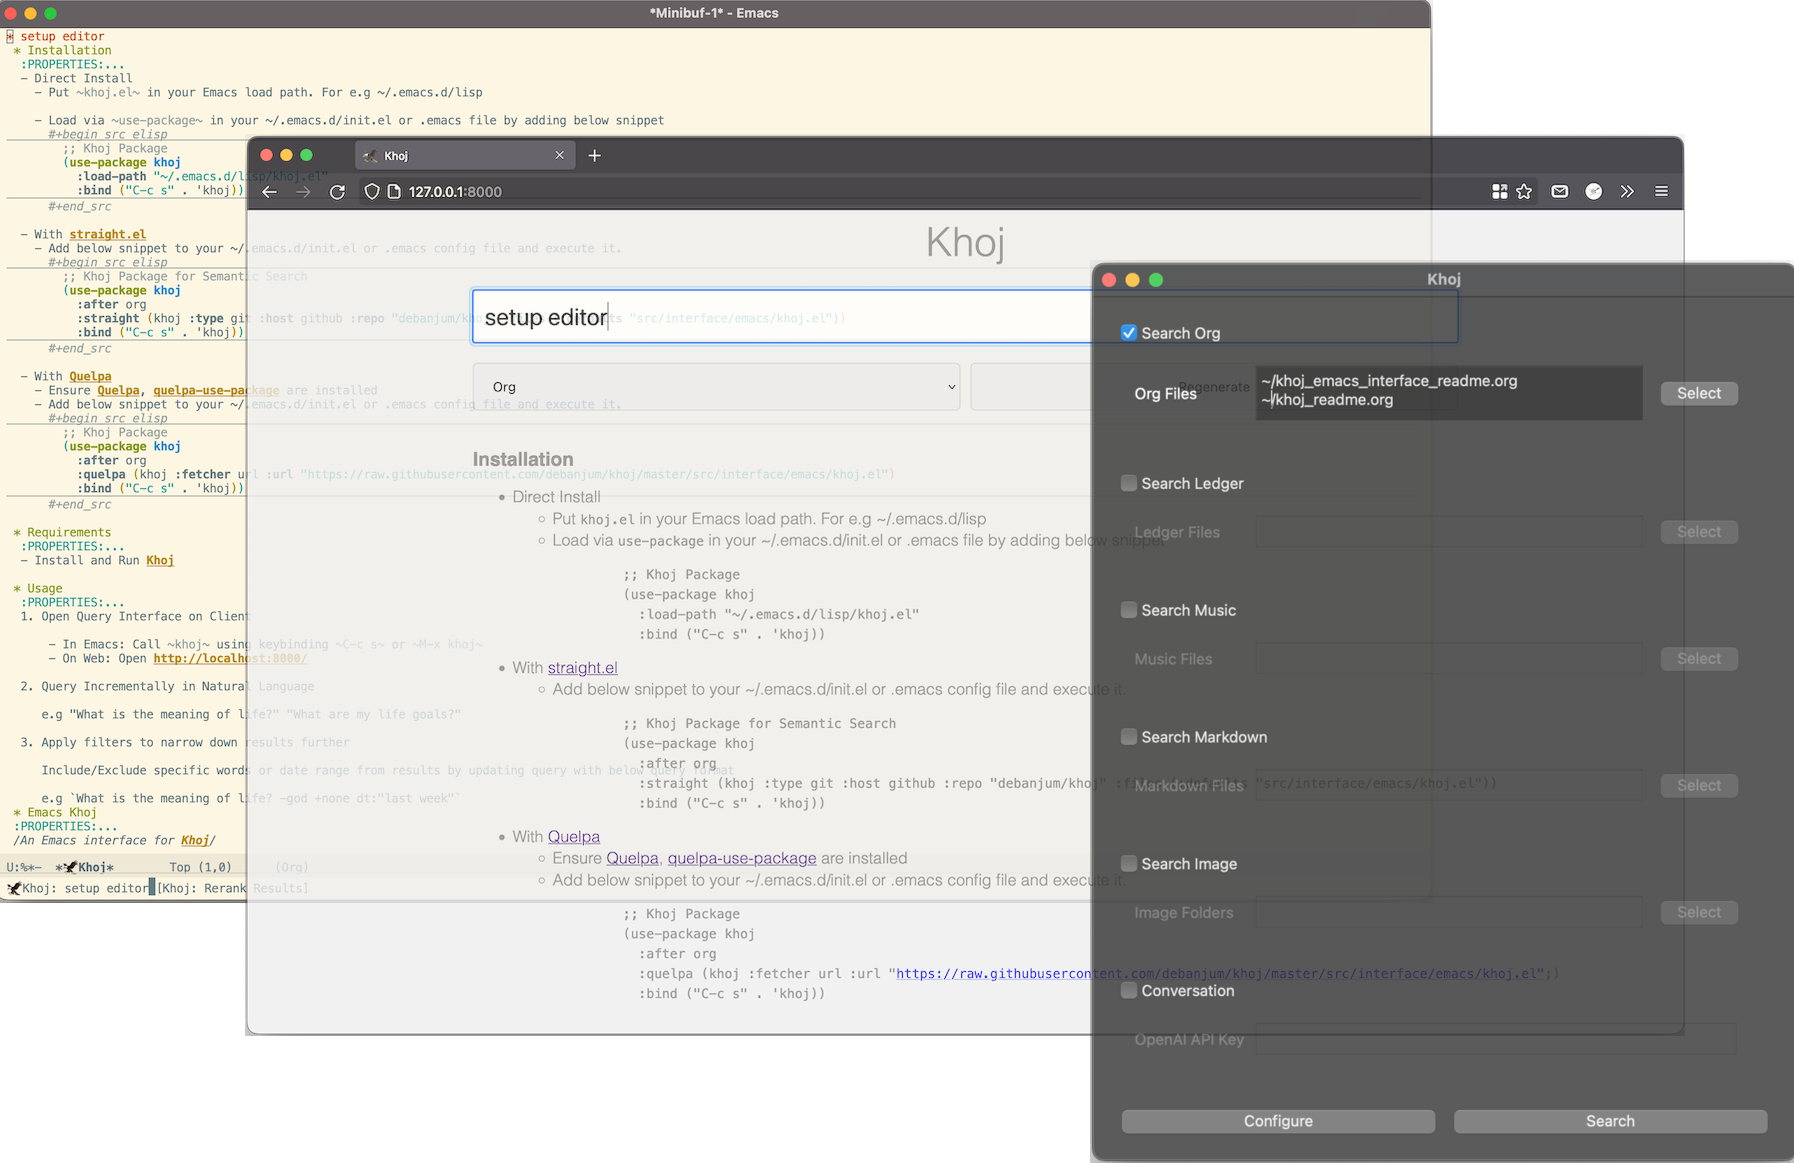Bookmark this page with the star icon
The image size is (1794, 1163).
click(x=1524, y=192)
